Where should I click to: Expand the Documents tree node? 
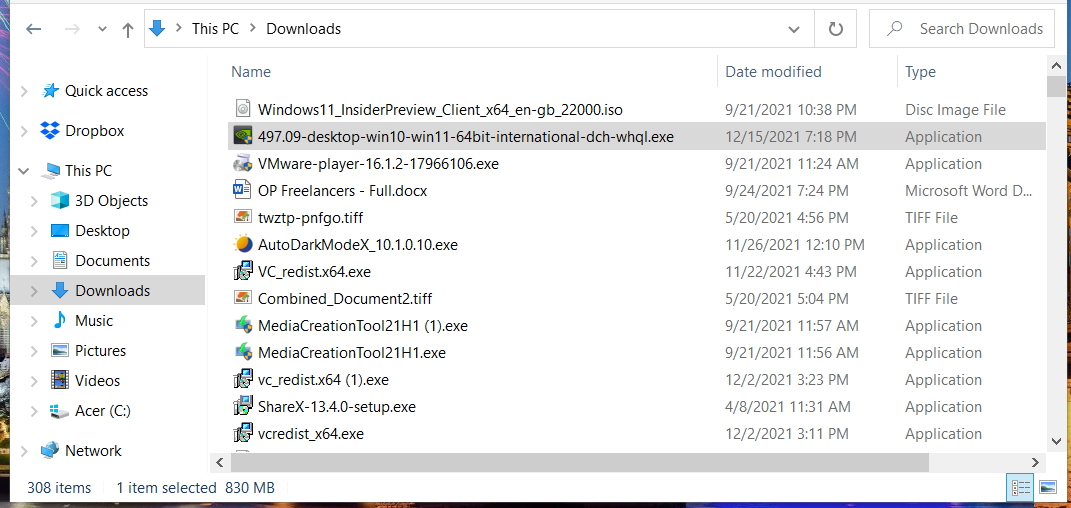click(34, 261)
